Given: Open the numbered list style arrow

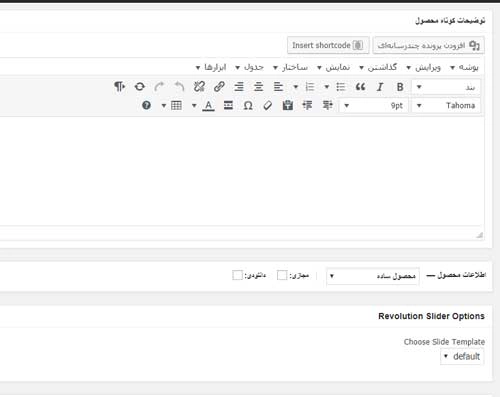Looking at the screenshot, I should (296, 87).
